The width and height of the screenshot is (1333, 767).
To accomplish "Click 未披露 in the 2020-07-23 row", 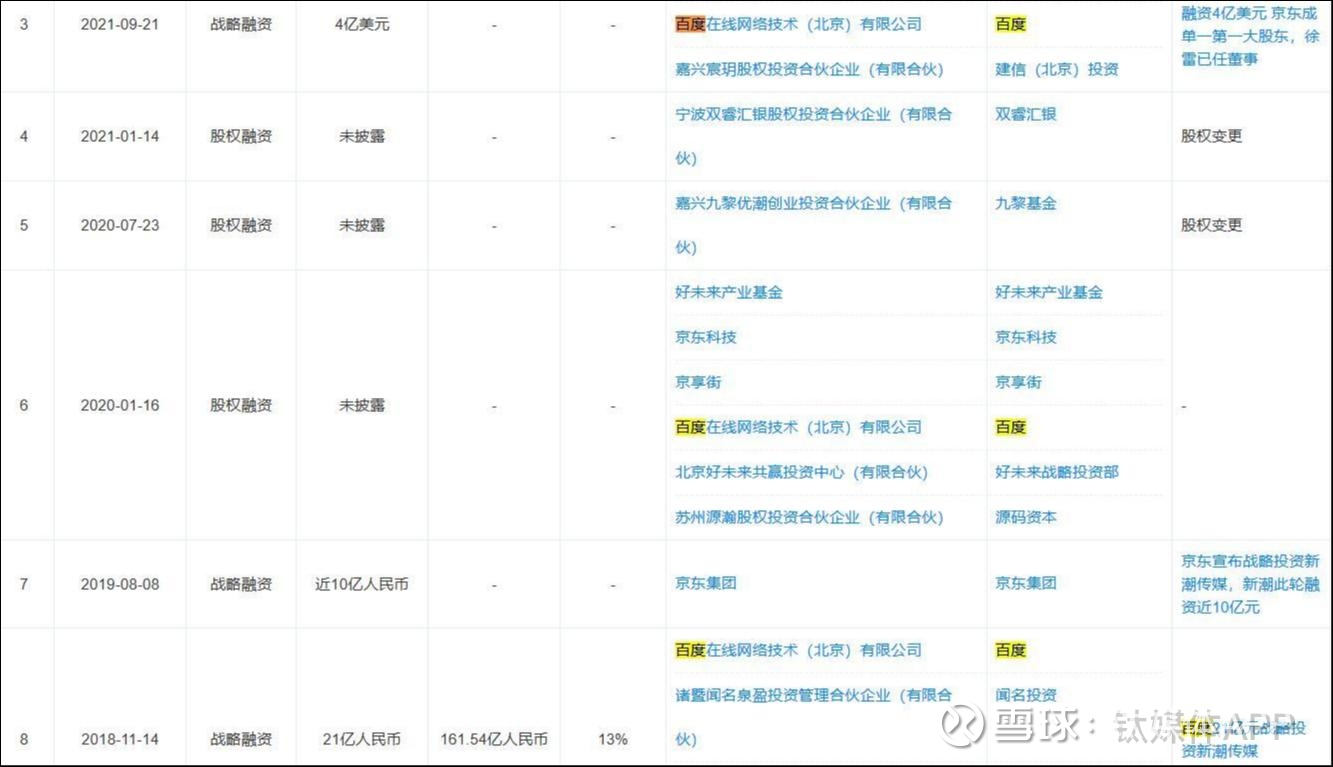I will [x=362, y=225].
